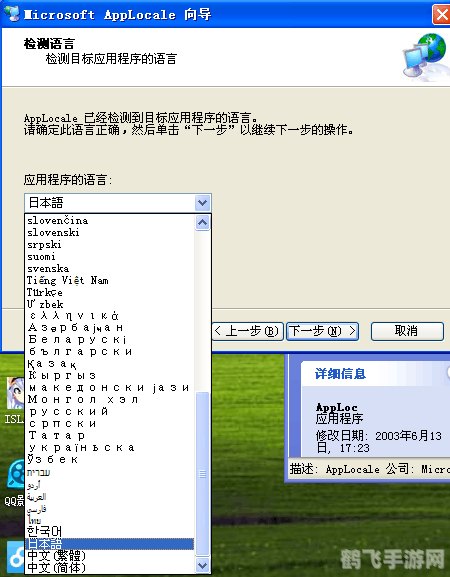Select U'zbek from the language list
The height and width of the screenshot is (577, 450).
(110, 304)
